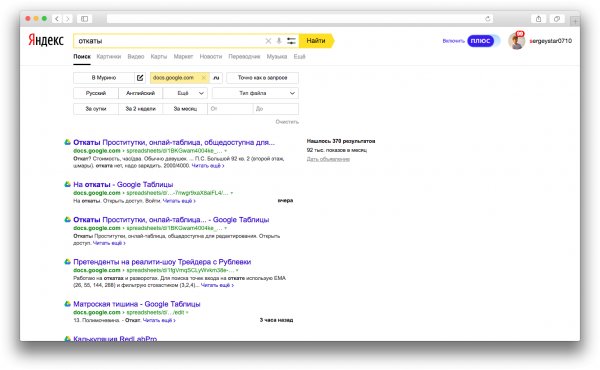
Task: Open the result ending общедоступна для...
Action: point(174,142)
